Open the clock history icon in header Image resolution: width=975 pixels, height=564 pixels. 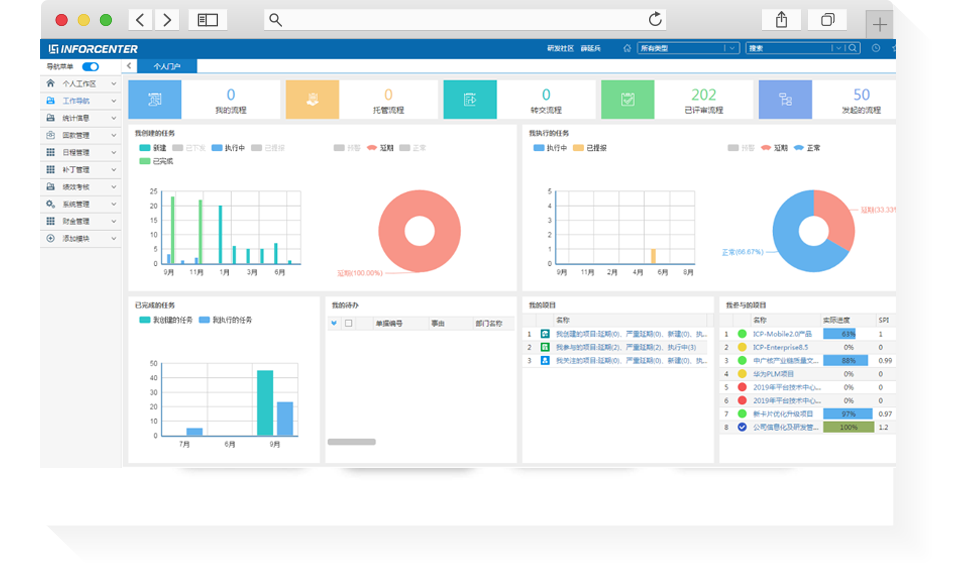tap(876, 48)
